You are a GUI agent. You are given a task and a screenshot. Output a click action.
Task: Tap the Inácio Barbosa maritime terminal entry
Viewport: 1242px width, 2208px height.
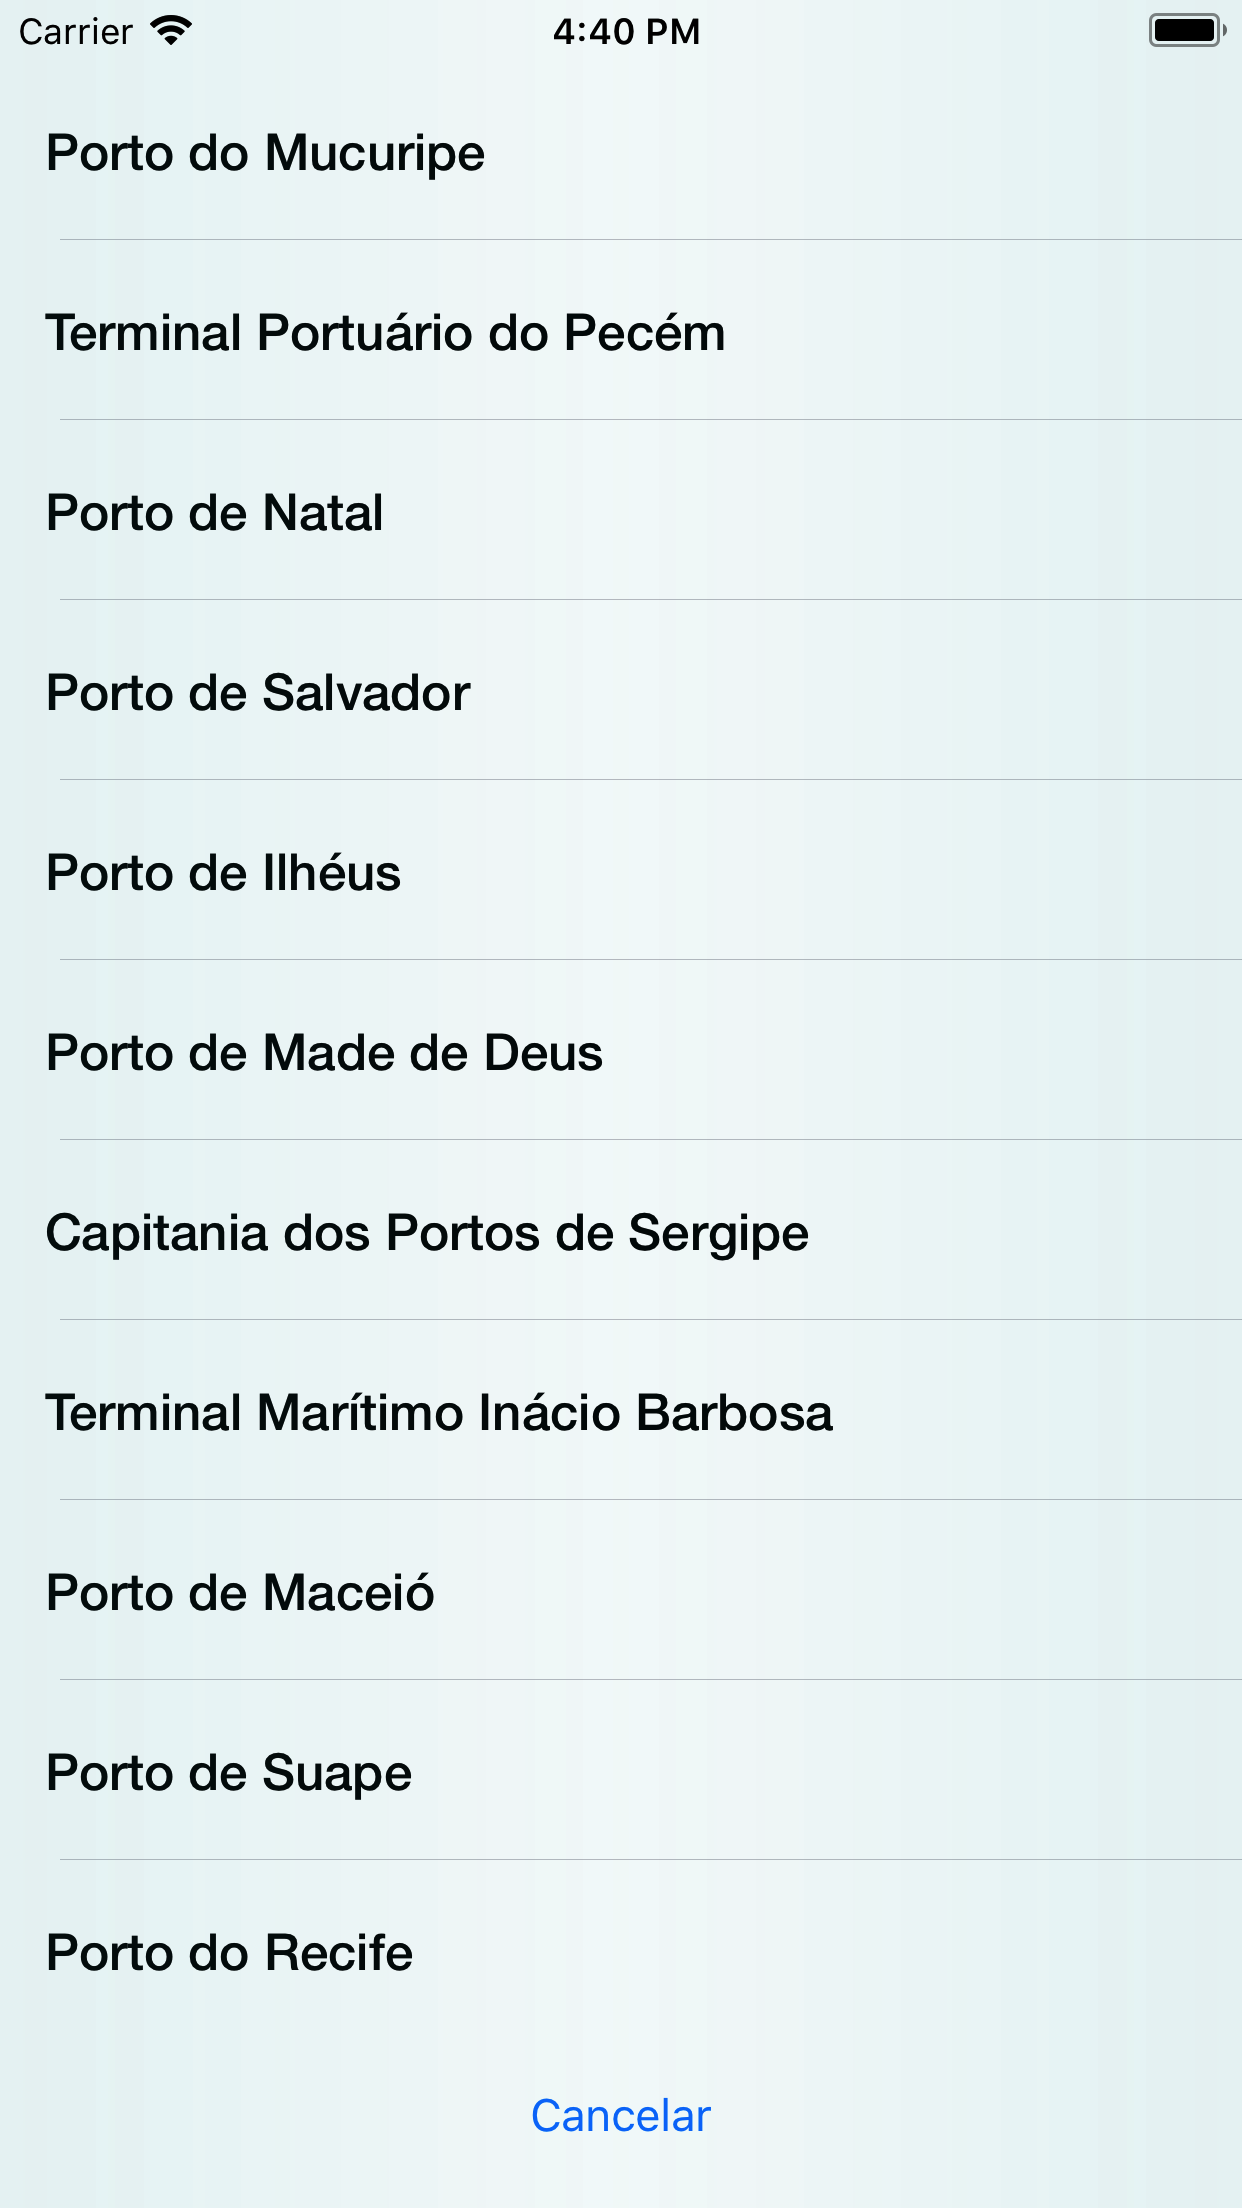439,1413
